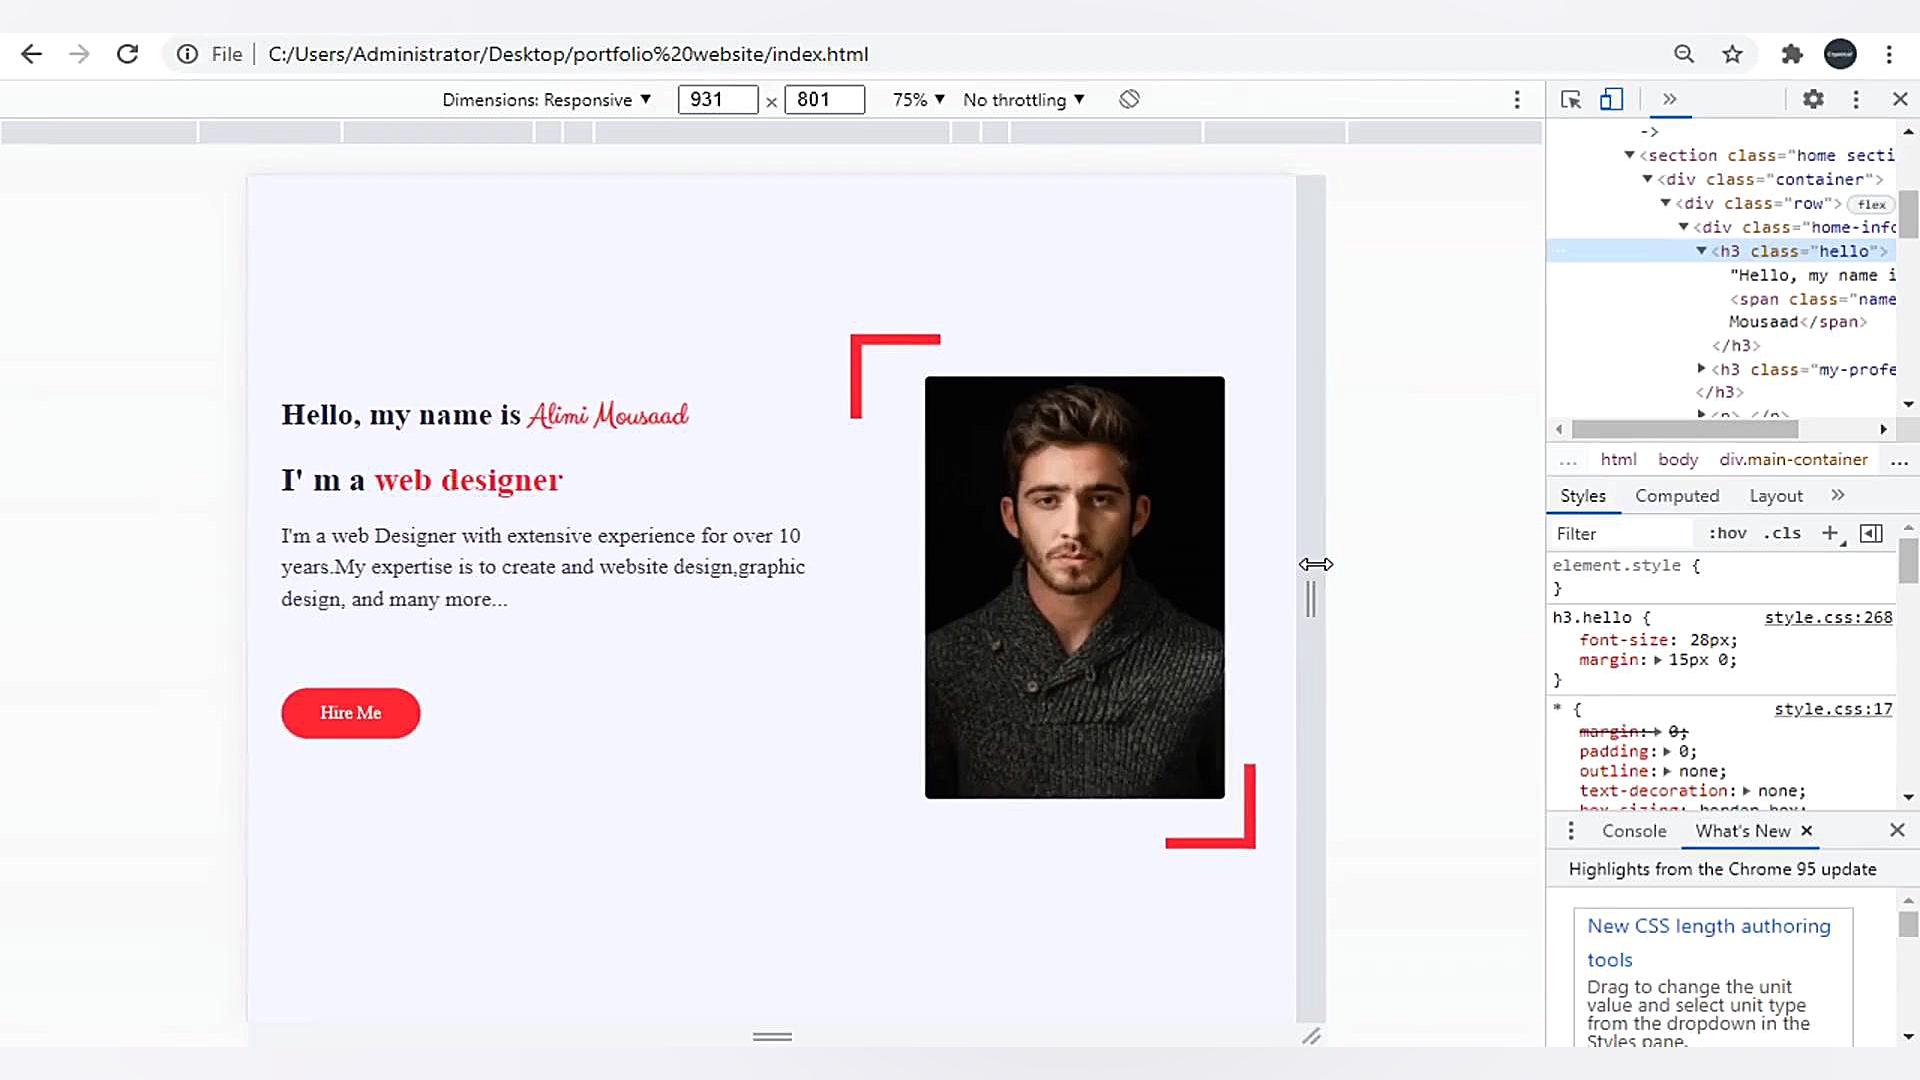
Task: Close the What's New tab
Action: [x=1806, y=830]
